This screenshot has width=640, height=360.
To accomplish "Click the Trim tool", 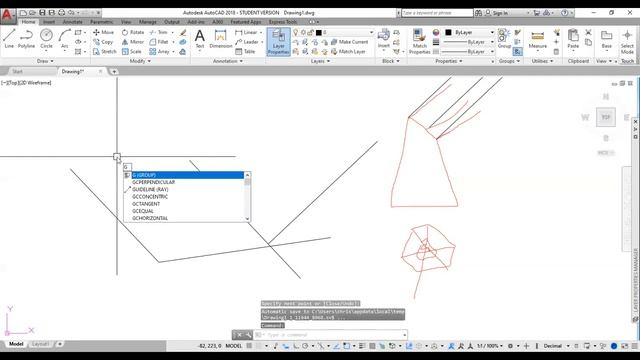I will [159, 32].
